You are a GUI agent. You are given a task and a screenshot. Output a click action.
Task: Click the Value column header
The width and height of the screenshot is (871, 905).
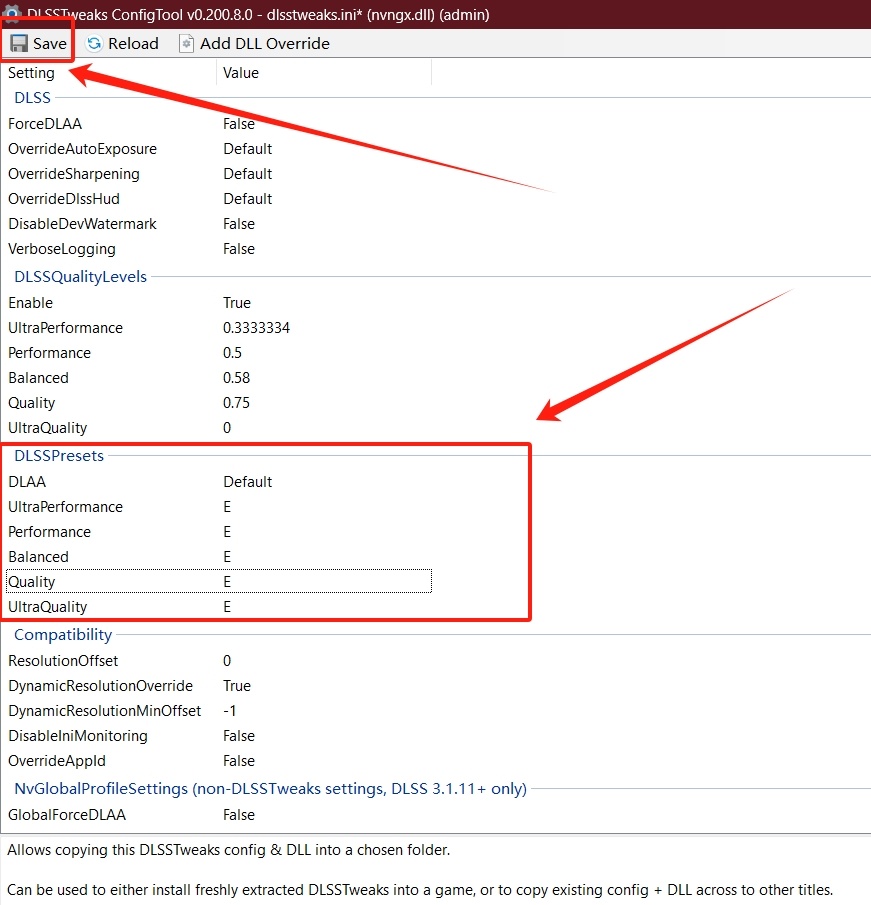(241, 73)
